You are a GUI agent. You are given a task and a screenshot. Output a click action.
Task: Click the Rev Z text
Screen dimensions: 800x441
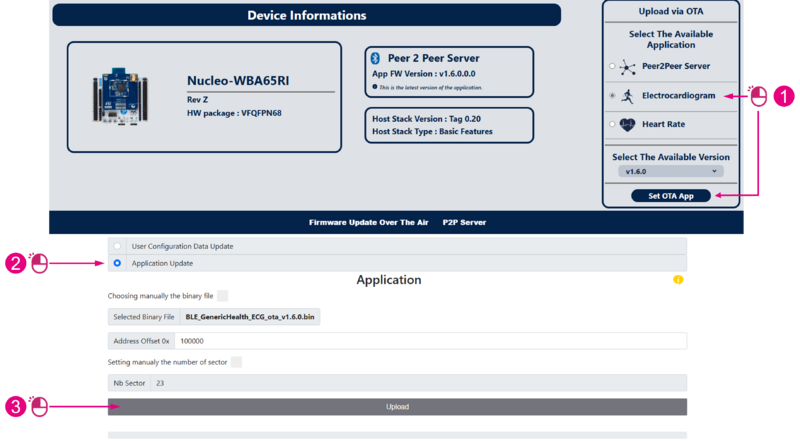coord(197,100)
